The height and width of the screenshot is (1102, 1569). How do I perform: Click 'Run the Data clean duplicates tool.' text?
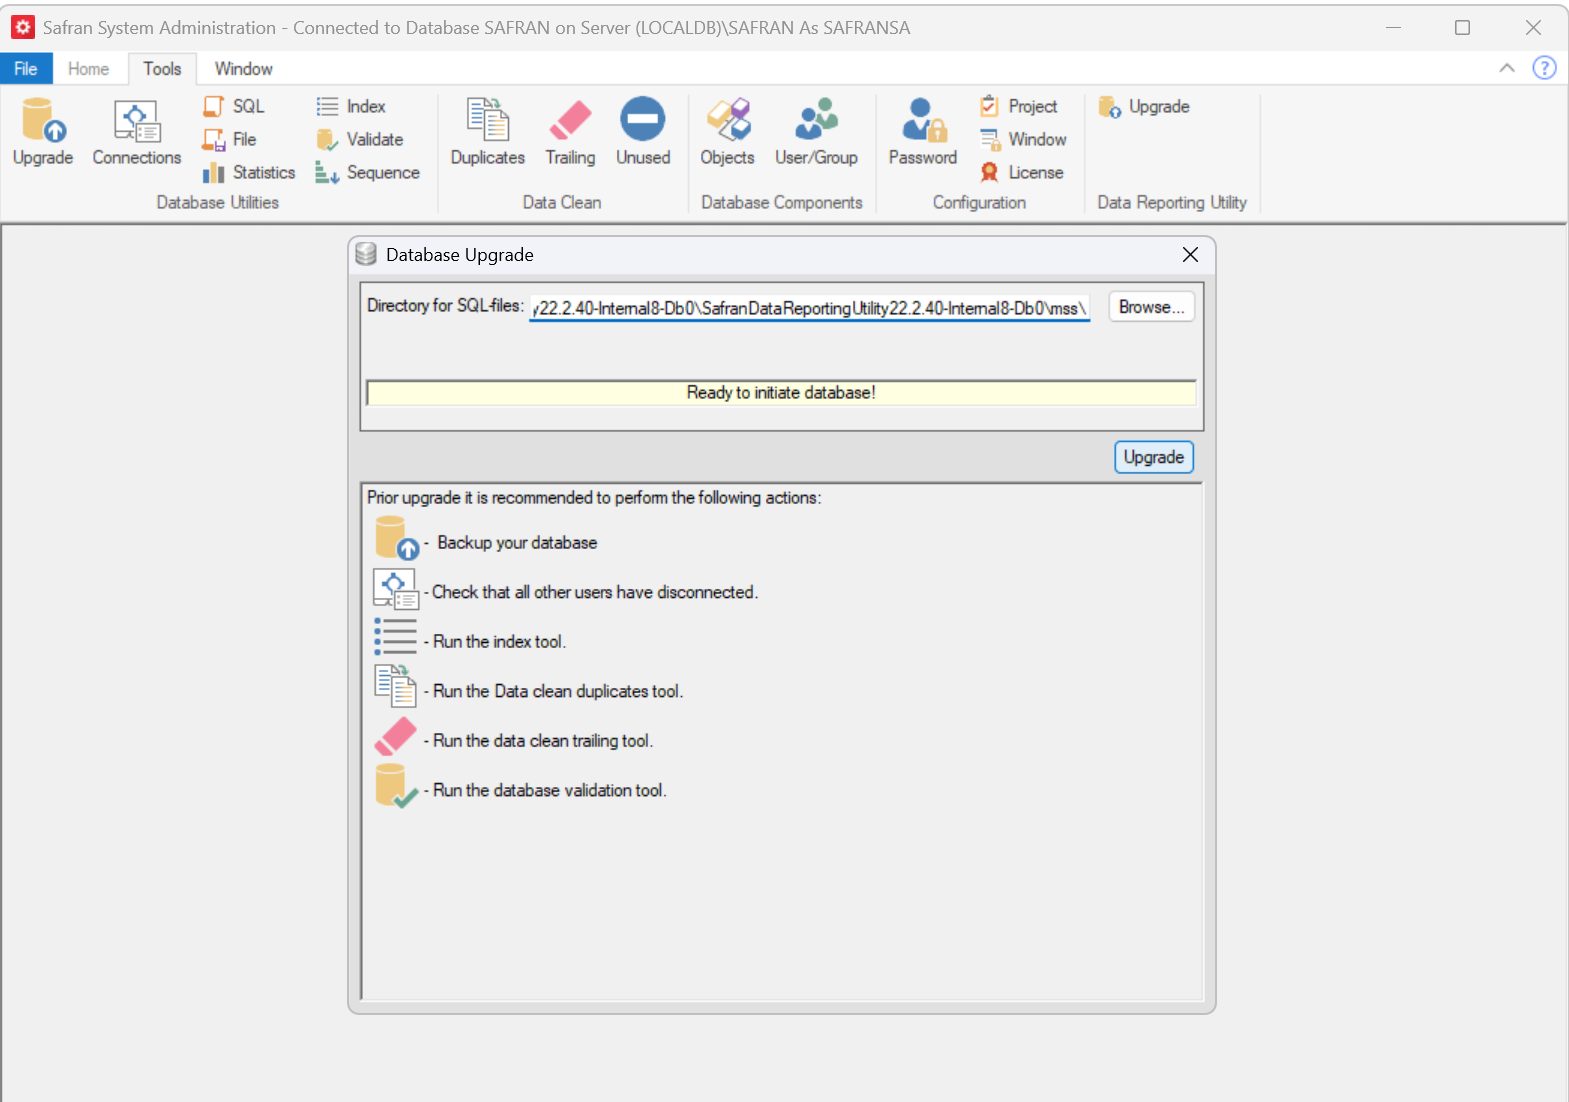pyautogui.click(x=558, y=691)
